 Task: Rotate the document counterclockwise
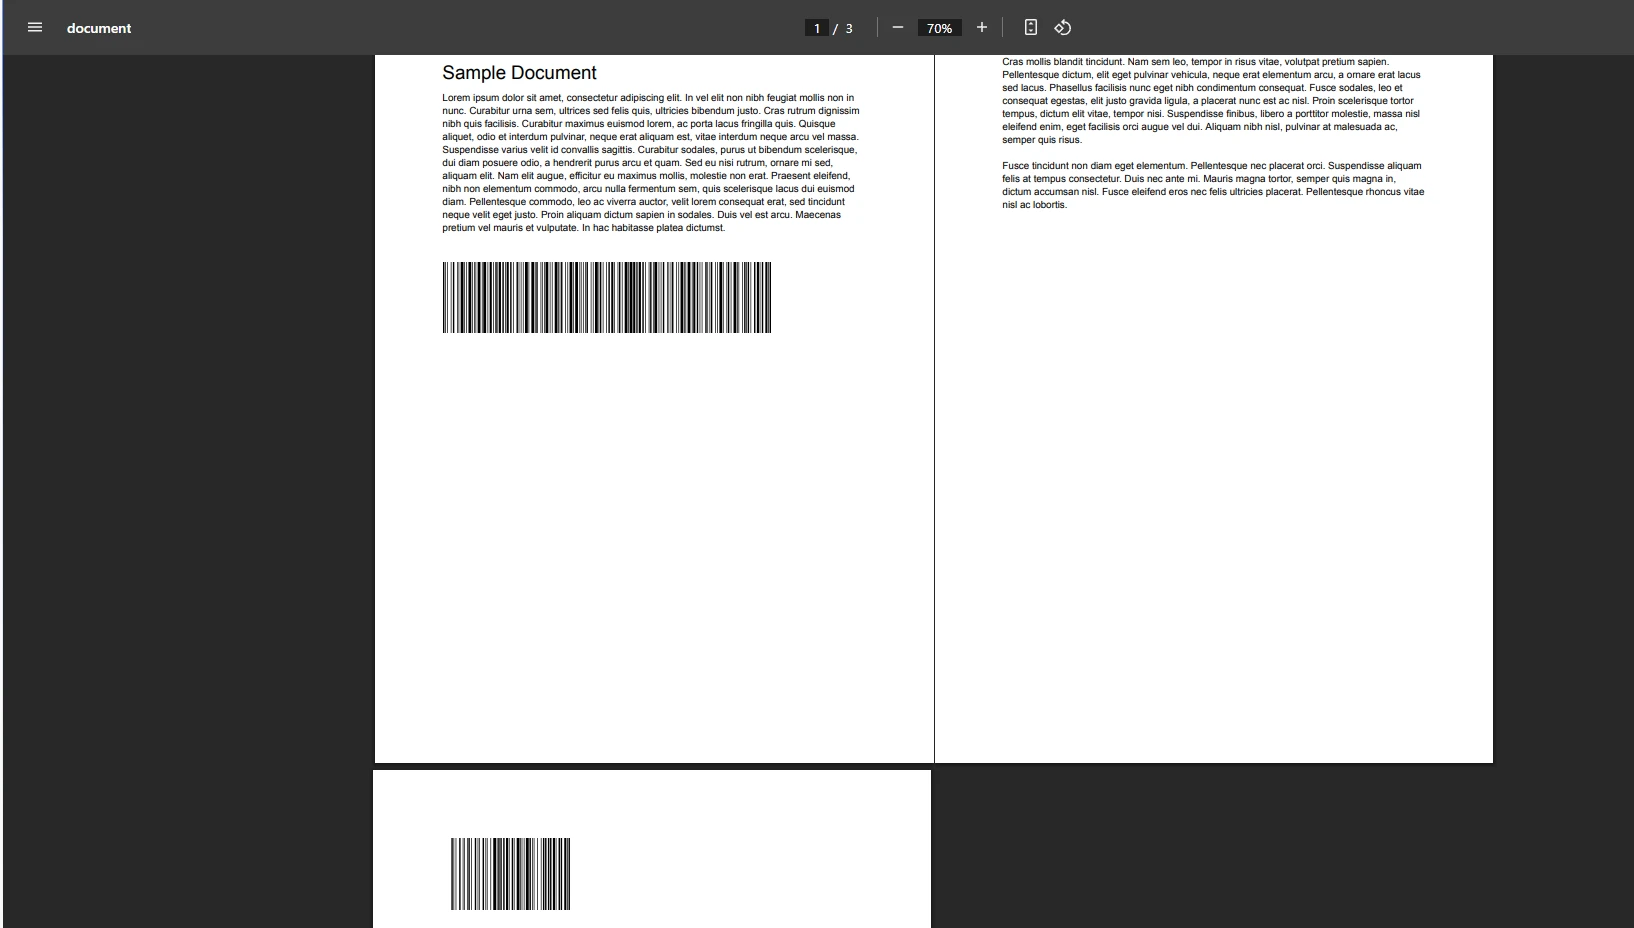[x=1062, y=28]
